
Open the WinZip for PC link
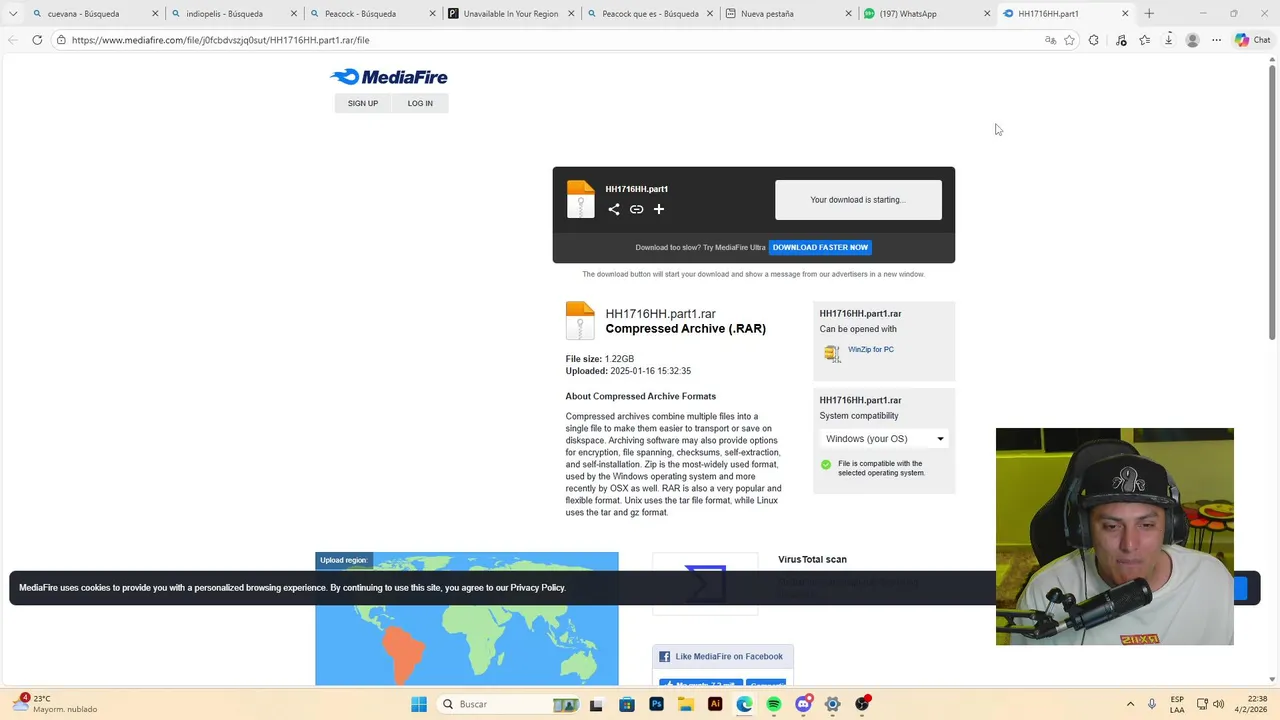point(871,350)
